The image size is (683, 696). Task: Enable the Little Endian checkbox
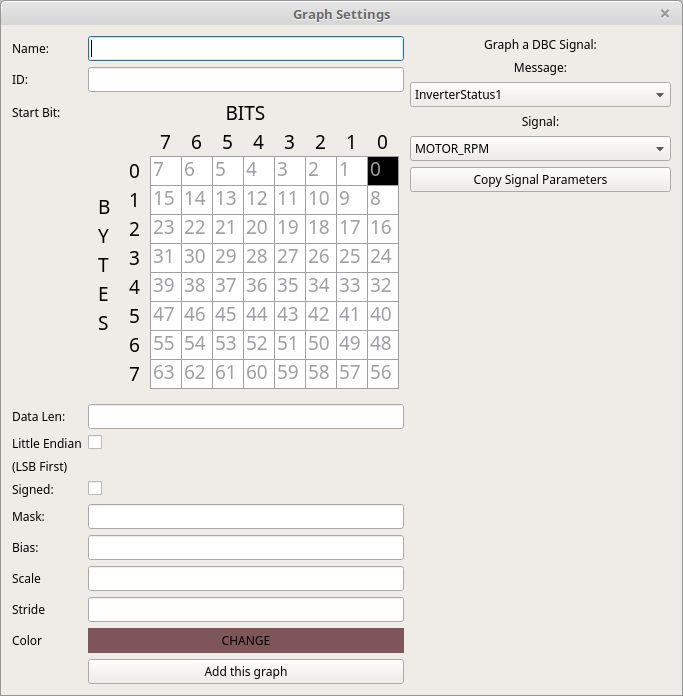95,443
